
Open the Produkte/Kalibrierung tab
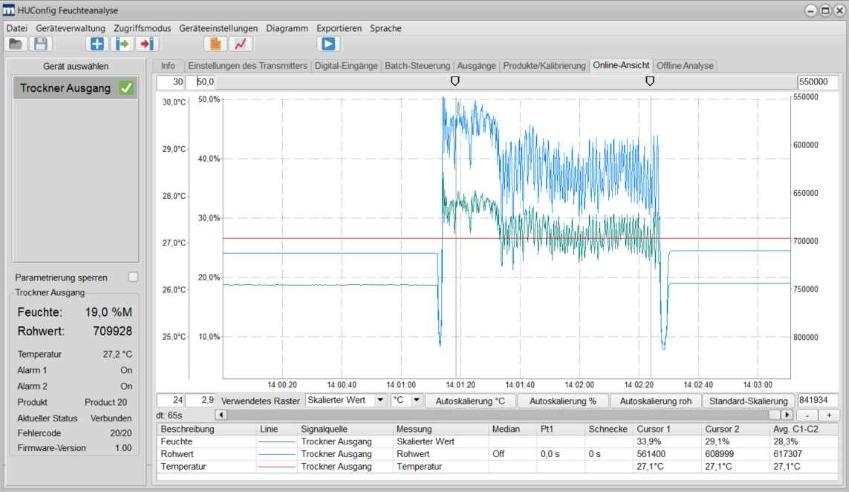tap(544, 66)
